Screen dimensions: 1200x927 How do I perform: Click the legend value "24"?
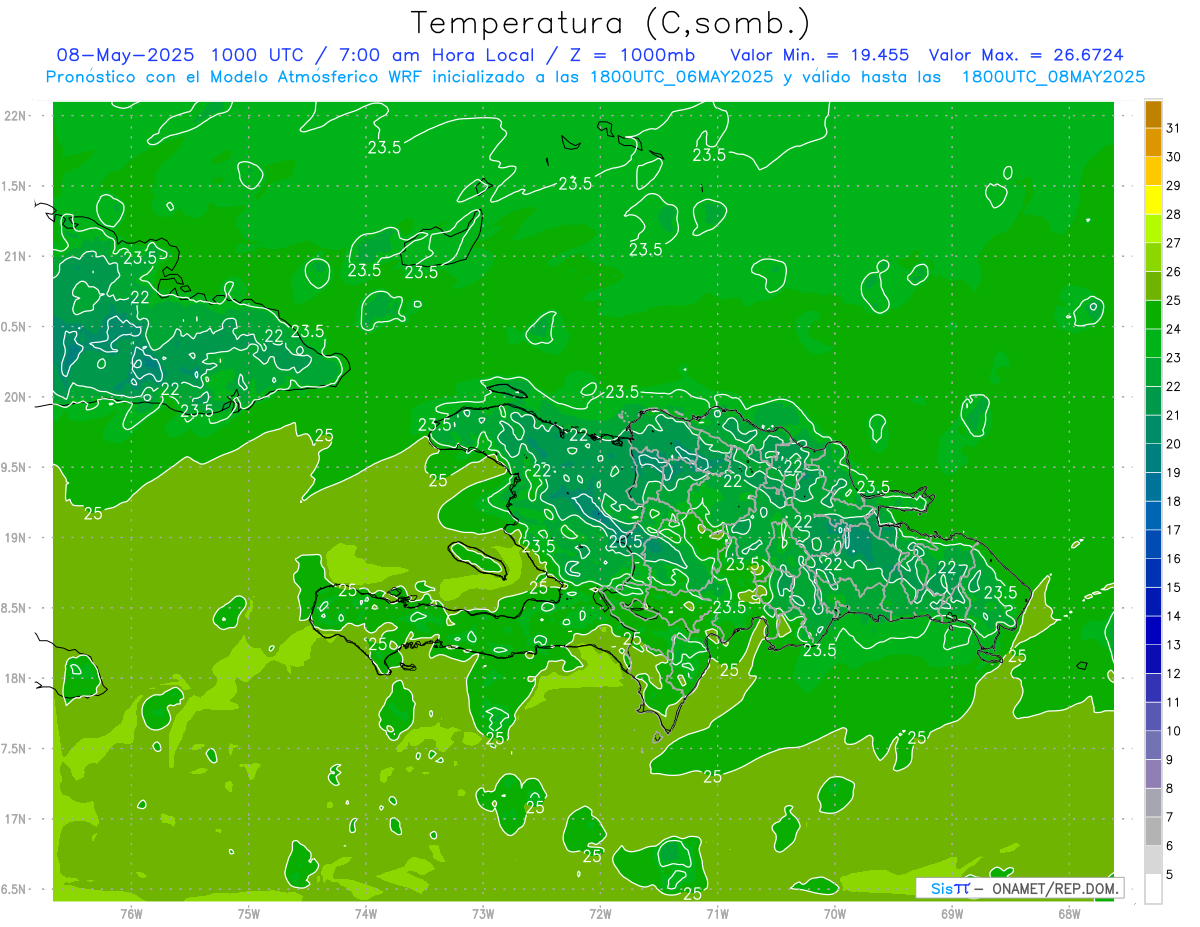tap(1174, 329)
